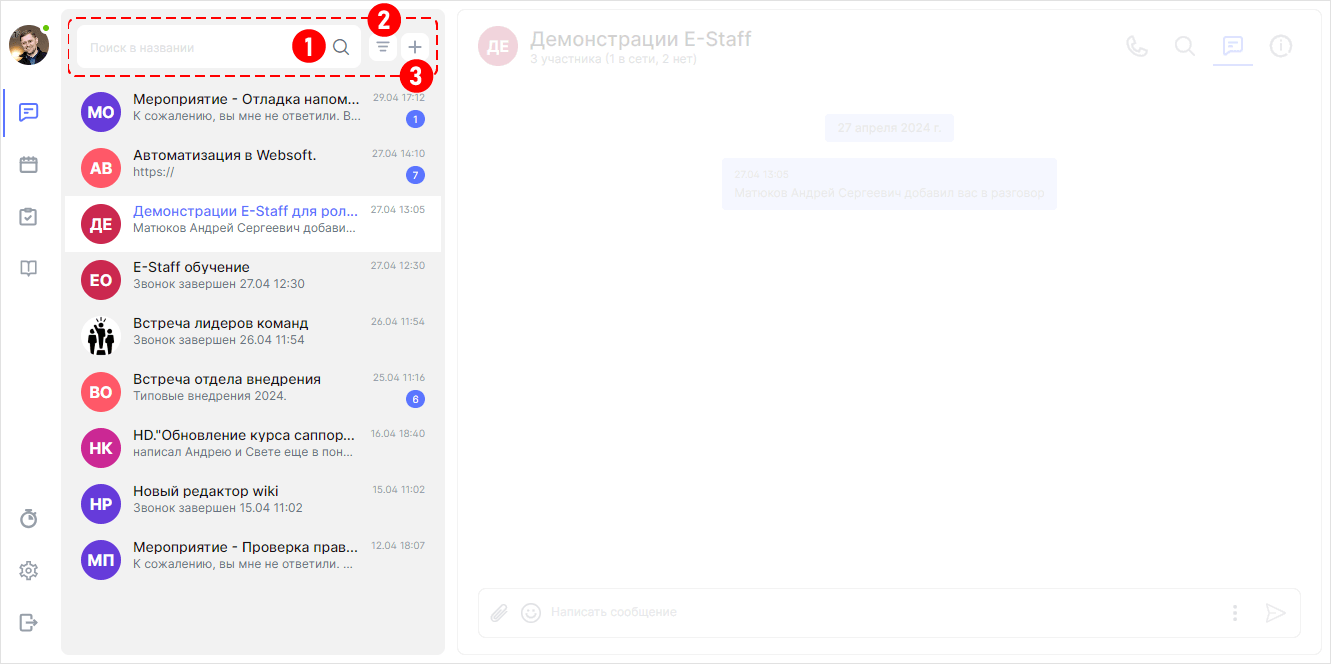Open the time tracker stopwatch icon

pyautogui.click(x=28, y=518)
